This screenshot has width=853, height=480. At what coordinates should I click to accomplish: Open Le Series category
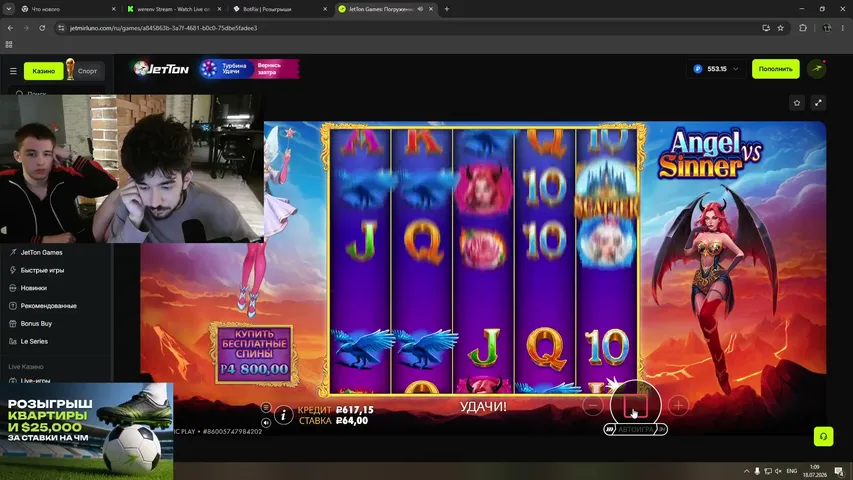tap(34, 341)
